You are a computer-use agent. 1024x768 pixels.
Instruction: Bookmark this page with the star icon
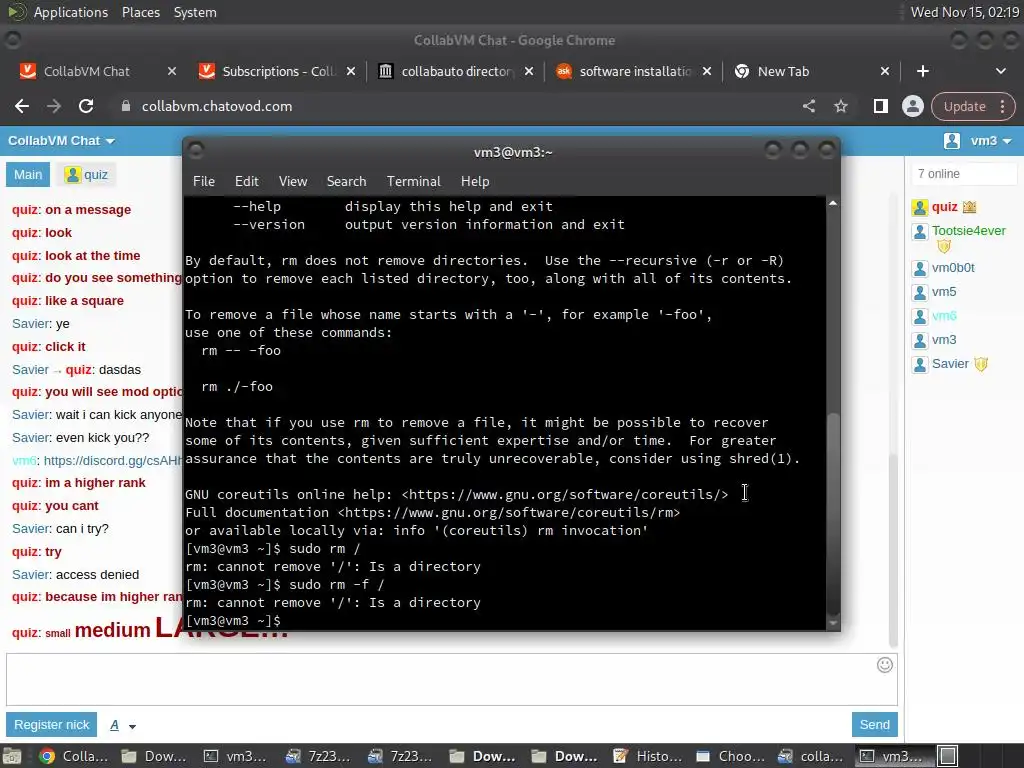click(840, 106)
